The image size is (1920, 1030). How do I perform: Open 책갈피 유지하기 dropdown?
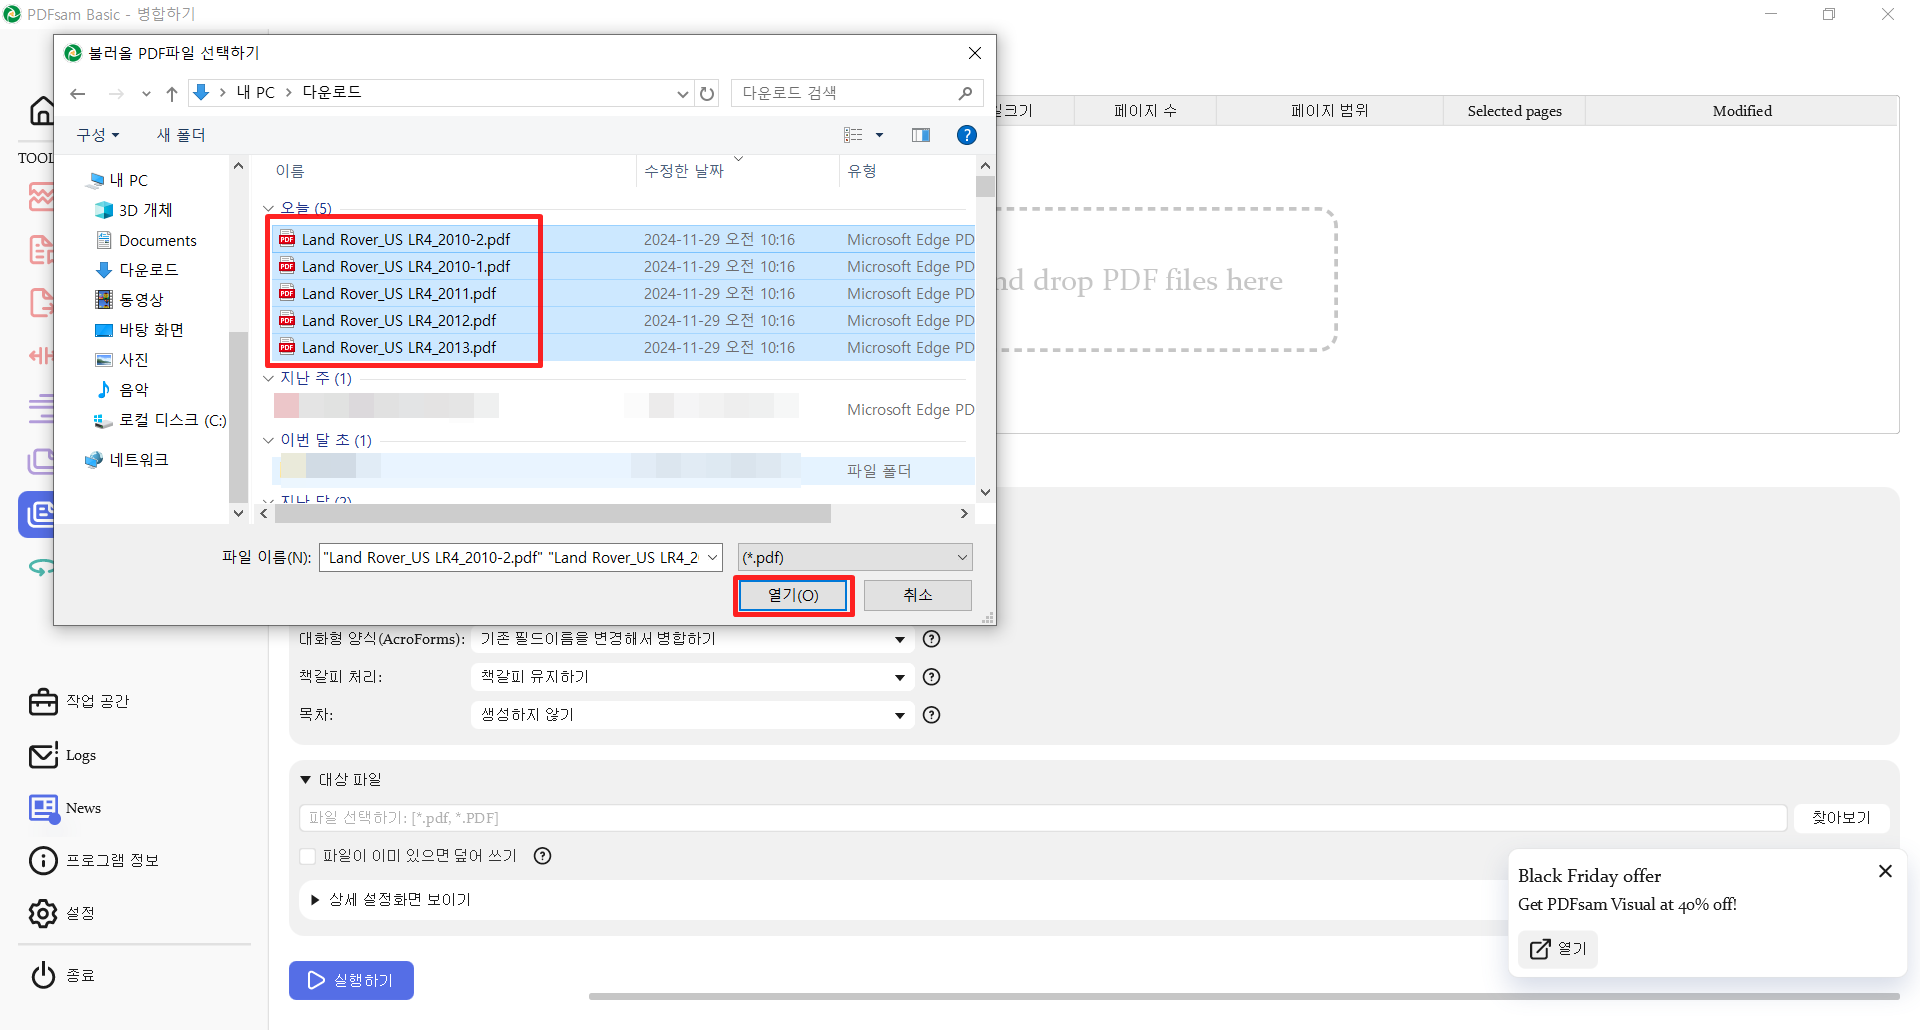click(x=692, y=677)
